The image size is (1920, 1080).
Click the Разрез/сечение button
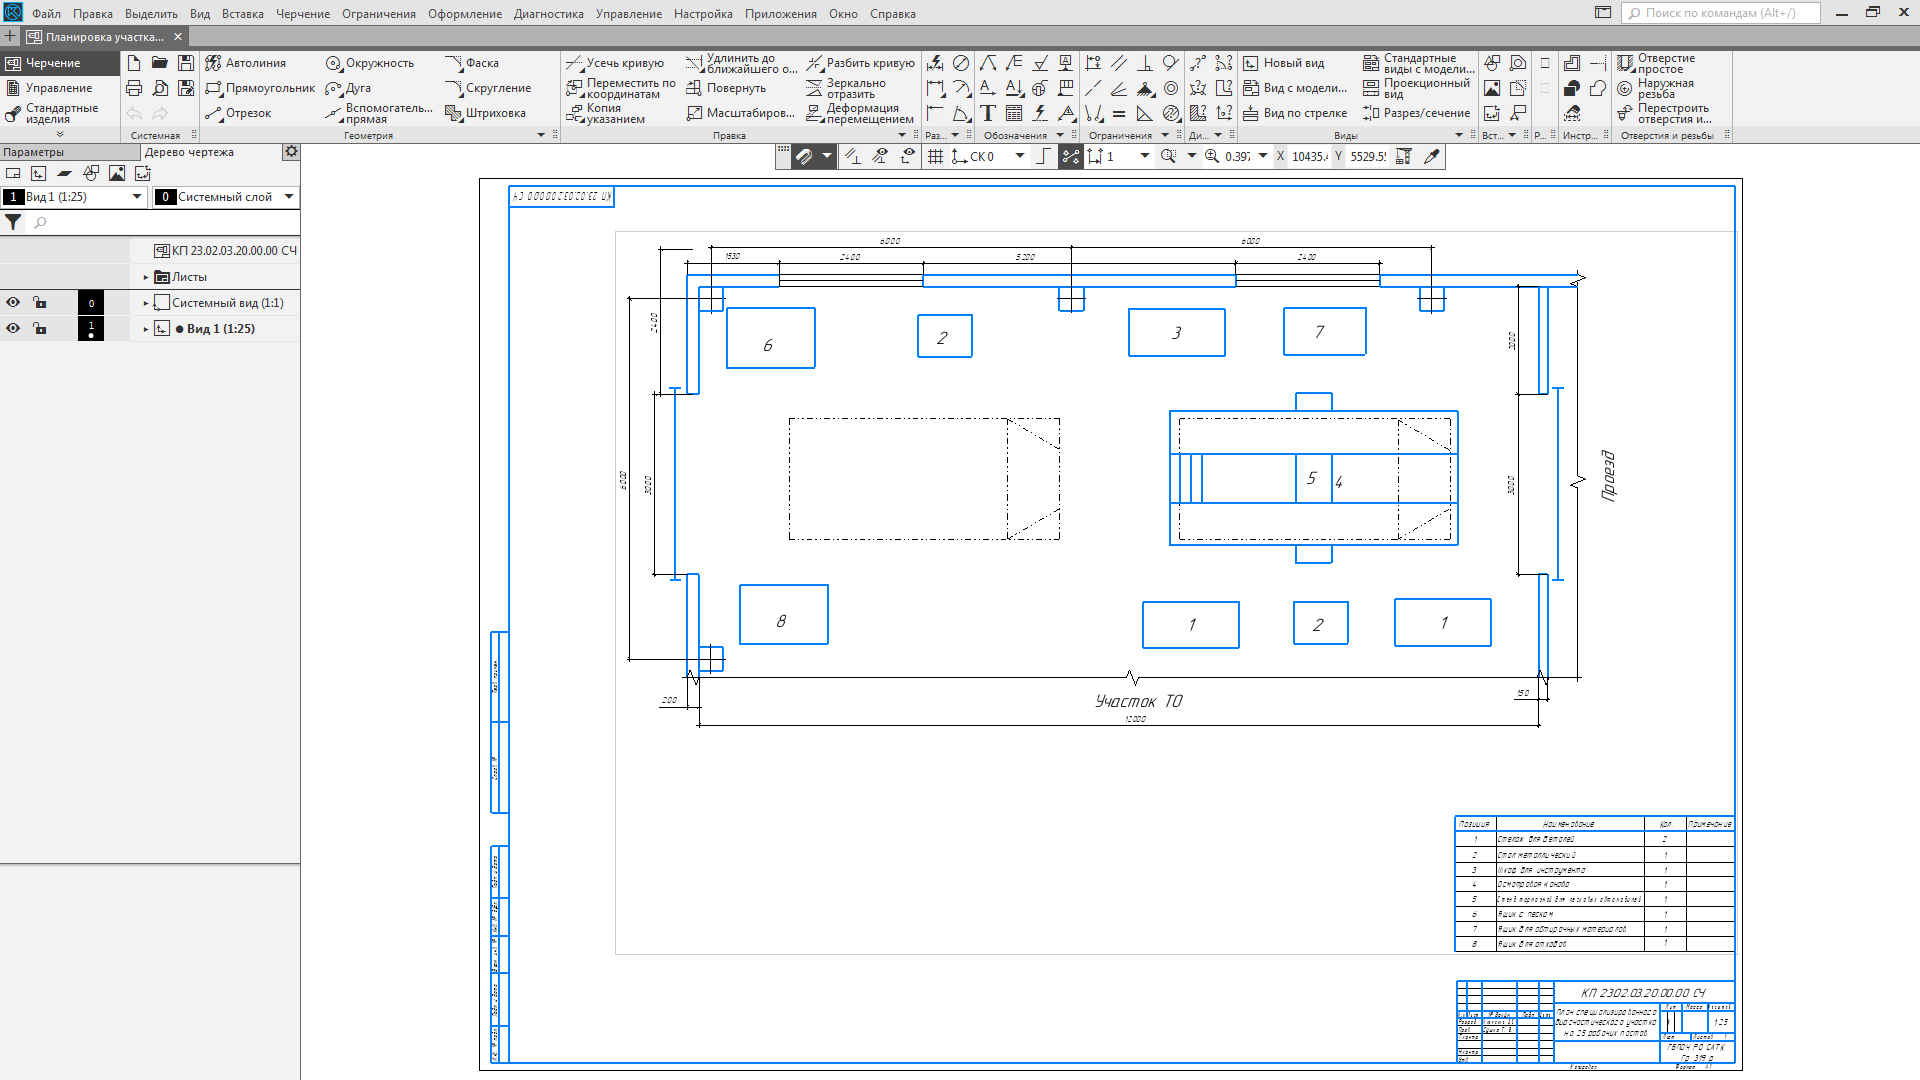coord(1415,113)
